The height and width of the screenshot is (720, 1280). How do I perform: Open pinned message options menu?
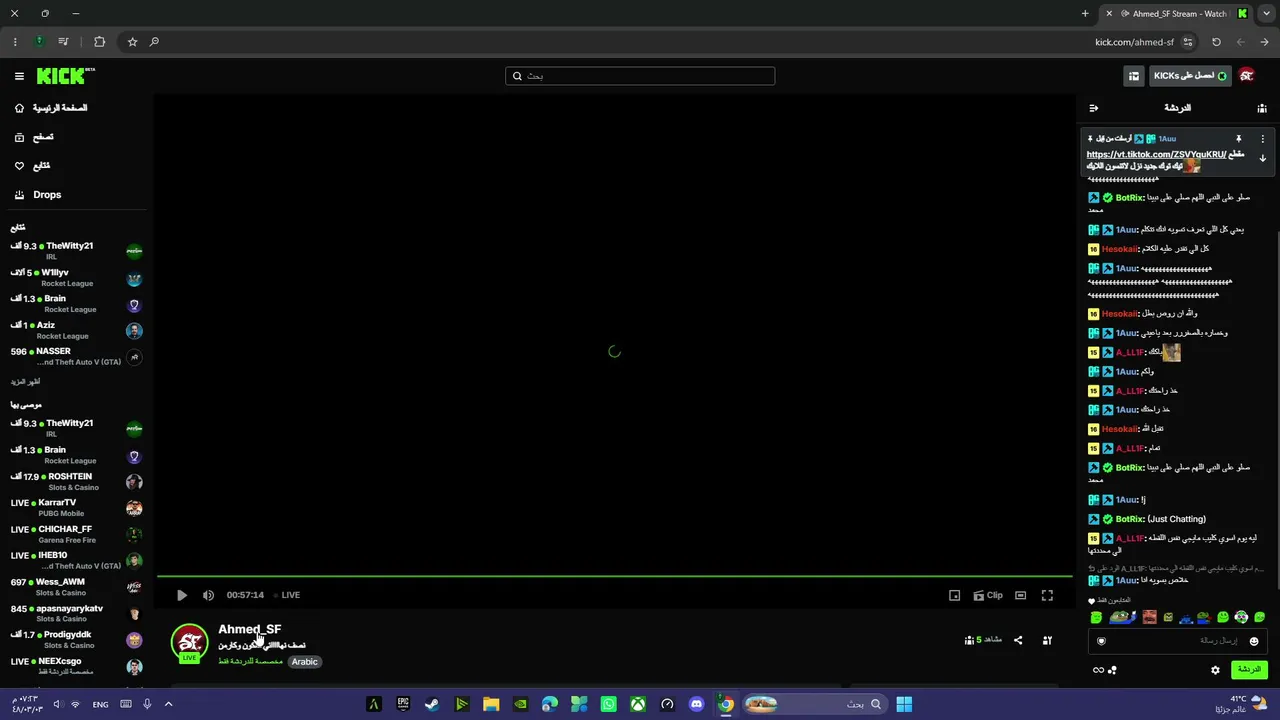coord(1262,139)
